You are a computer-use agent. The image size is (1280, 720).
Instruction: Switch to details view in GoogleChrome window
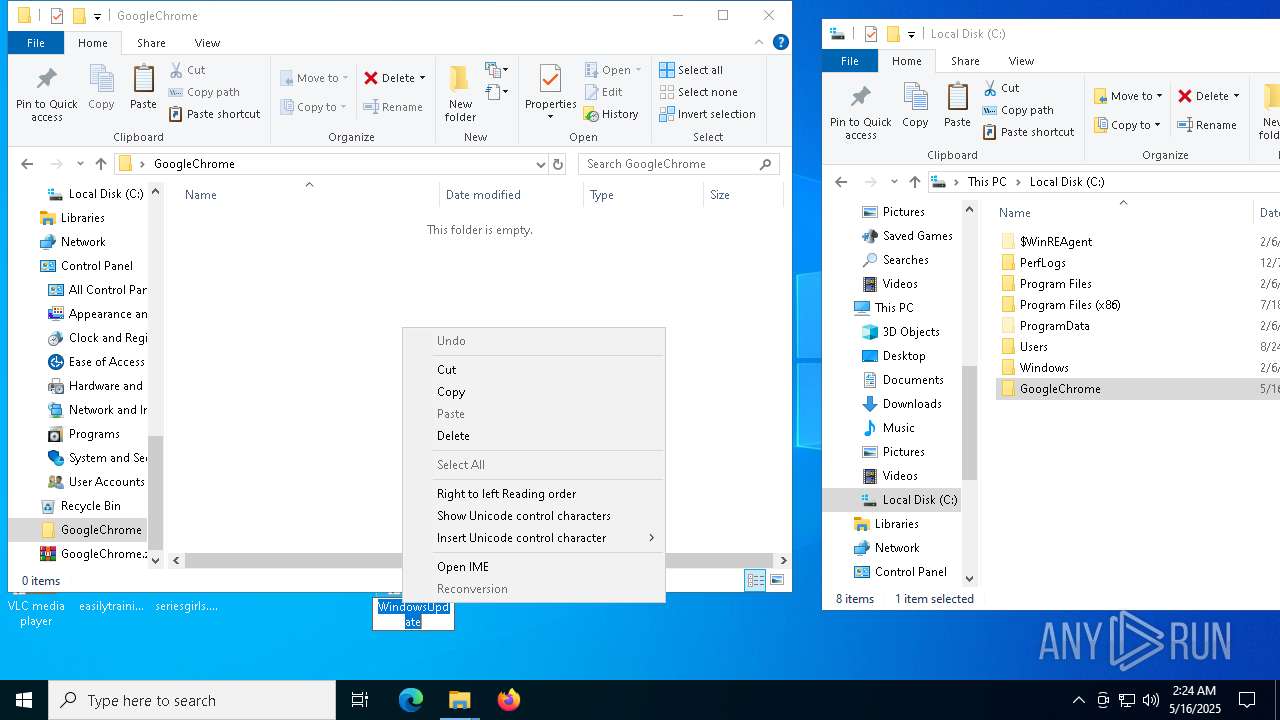[x=755, y=580]
